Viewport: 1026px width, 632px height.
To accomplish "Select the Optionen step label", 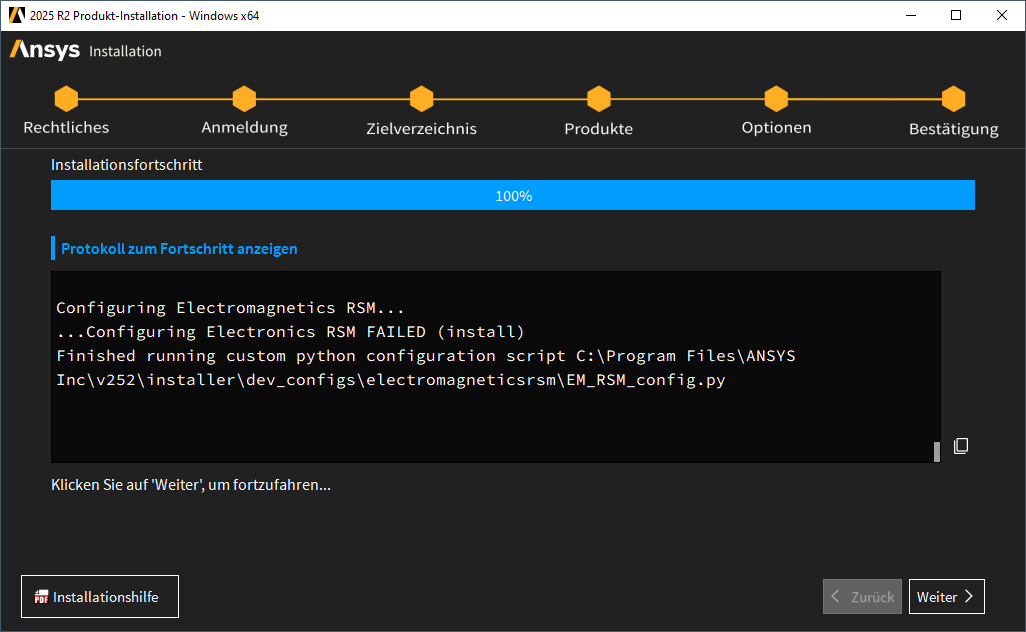I will [776, 128].
